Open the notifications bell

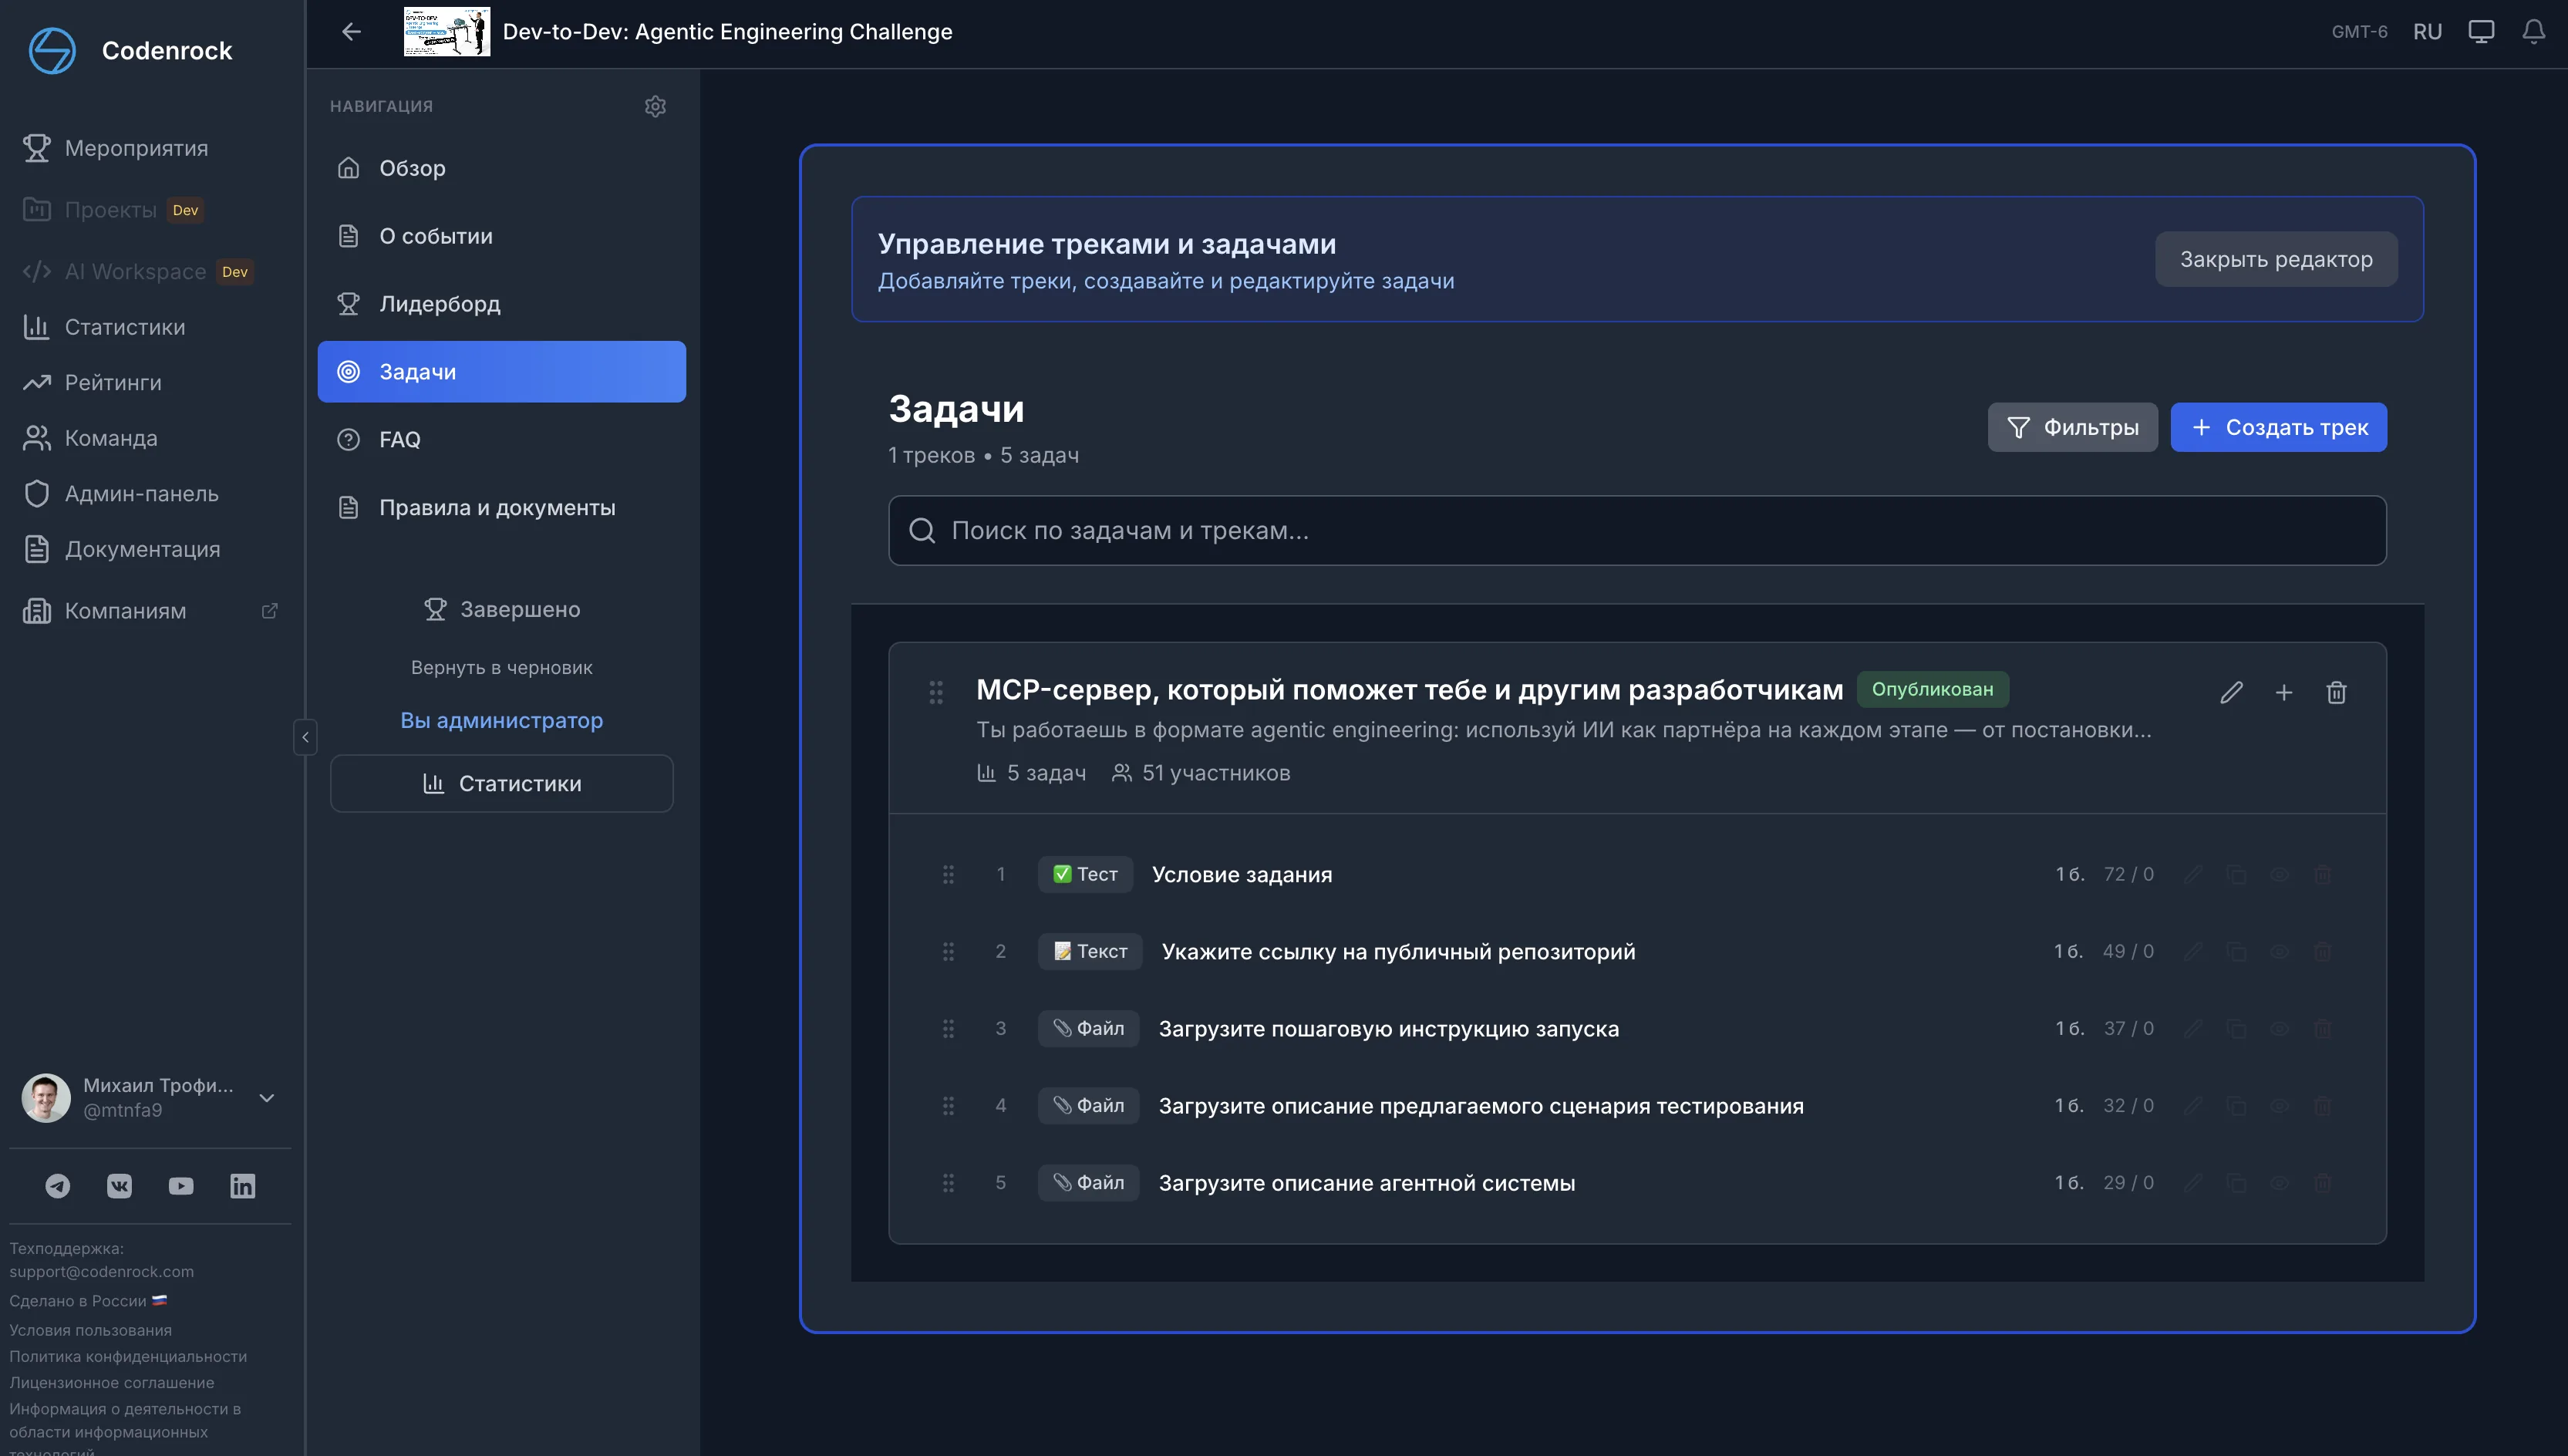(2533, 32)
